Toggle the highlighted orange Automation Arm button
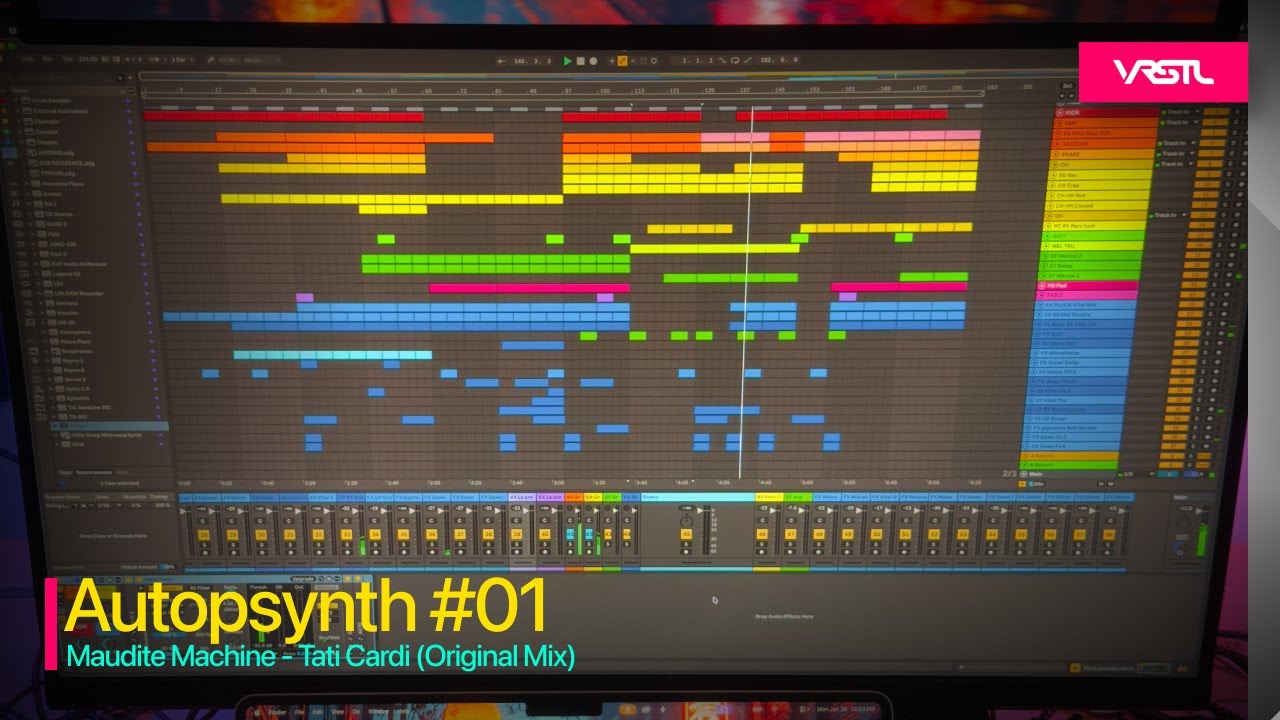The width and height of the screenshot is (1280, 720). pyautogui.click(x=622, y=61)
